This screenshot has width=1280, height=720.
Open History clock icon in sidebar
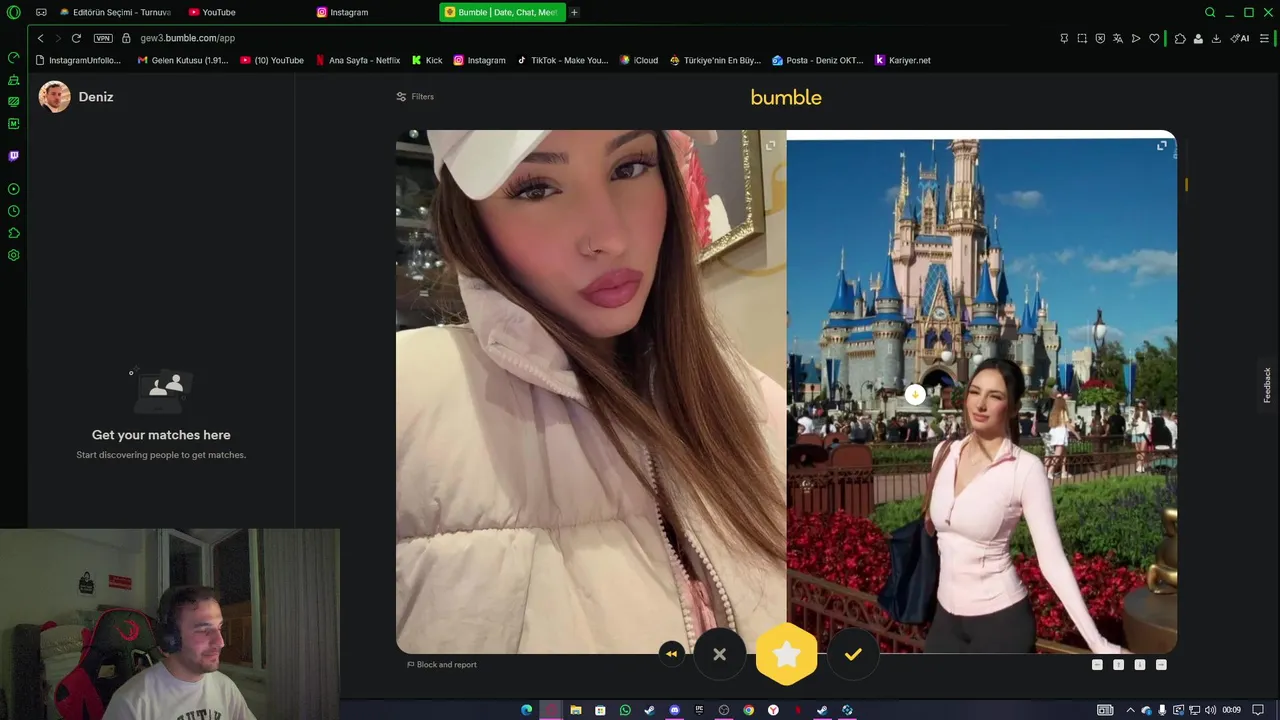click(x=14, y=211)
